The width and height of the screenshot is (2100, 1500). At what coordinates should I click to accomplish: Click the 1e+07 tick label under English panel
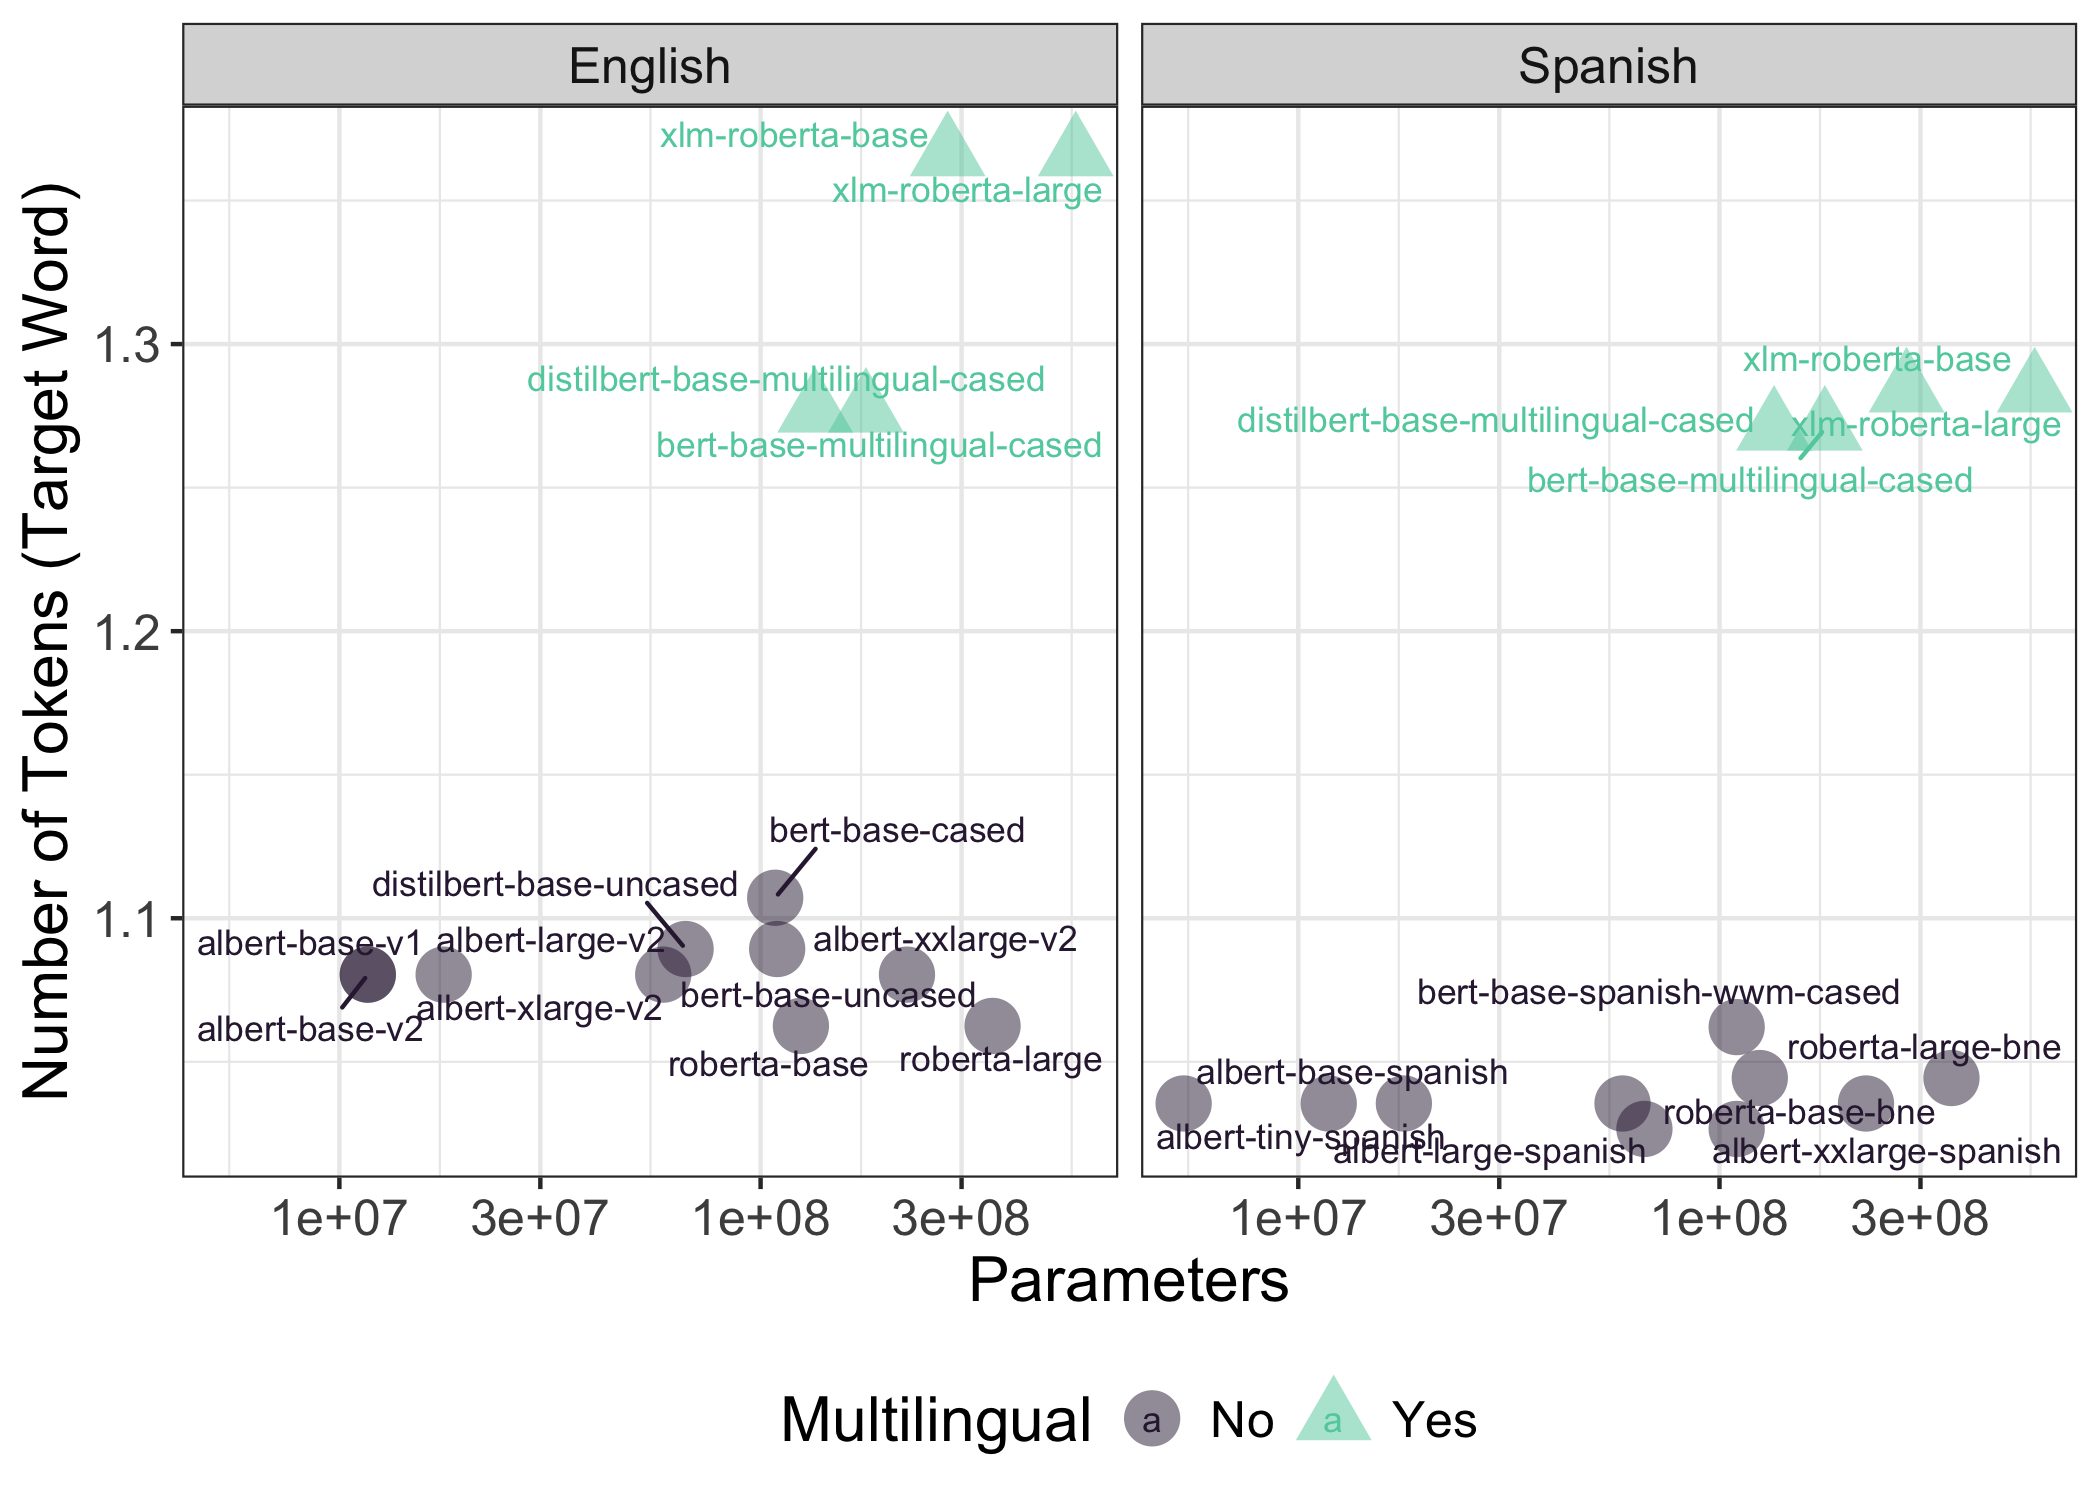(339, 1220)
